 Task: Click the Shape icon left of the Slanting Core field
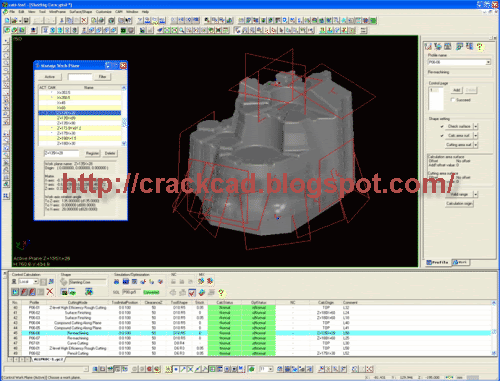[64, 282]
